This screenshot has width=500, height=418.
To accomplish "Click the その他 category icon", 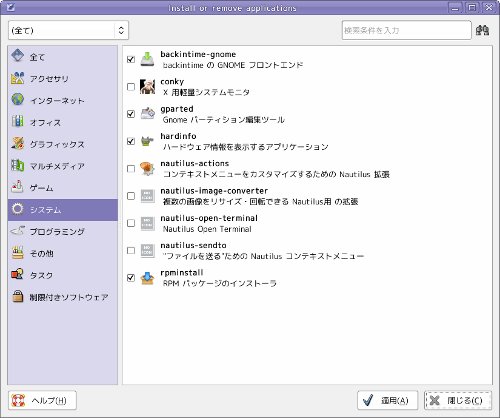I will pos(17,253).
